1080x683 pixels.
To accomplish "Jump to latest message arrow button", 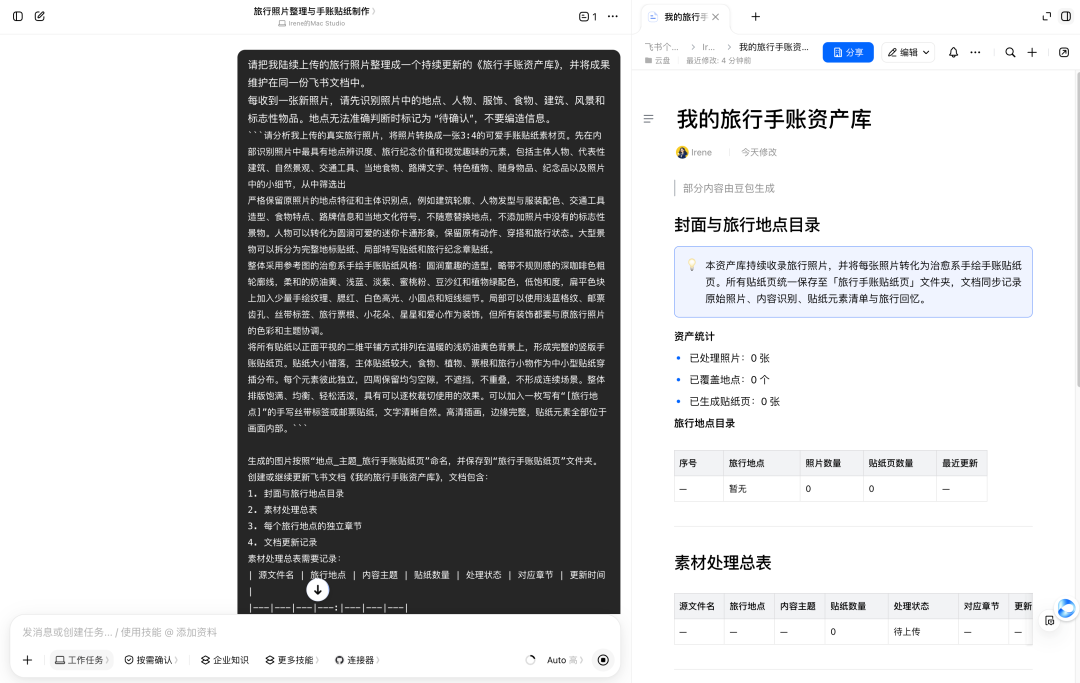I will tap(318, 590).
